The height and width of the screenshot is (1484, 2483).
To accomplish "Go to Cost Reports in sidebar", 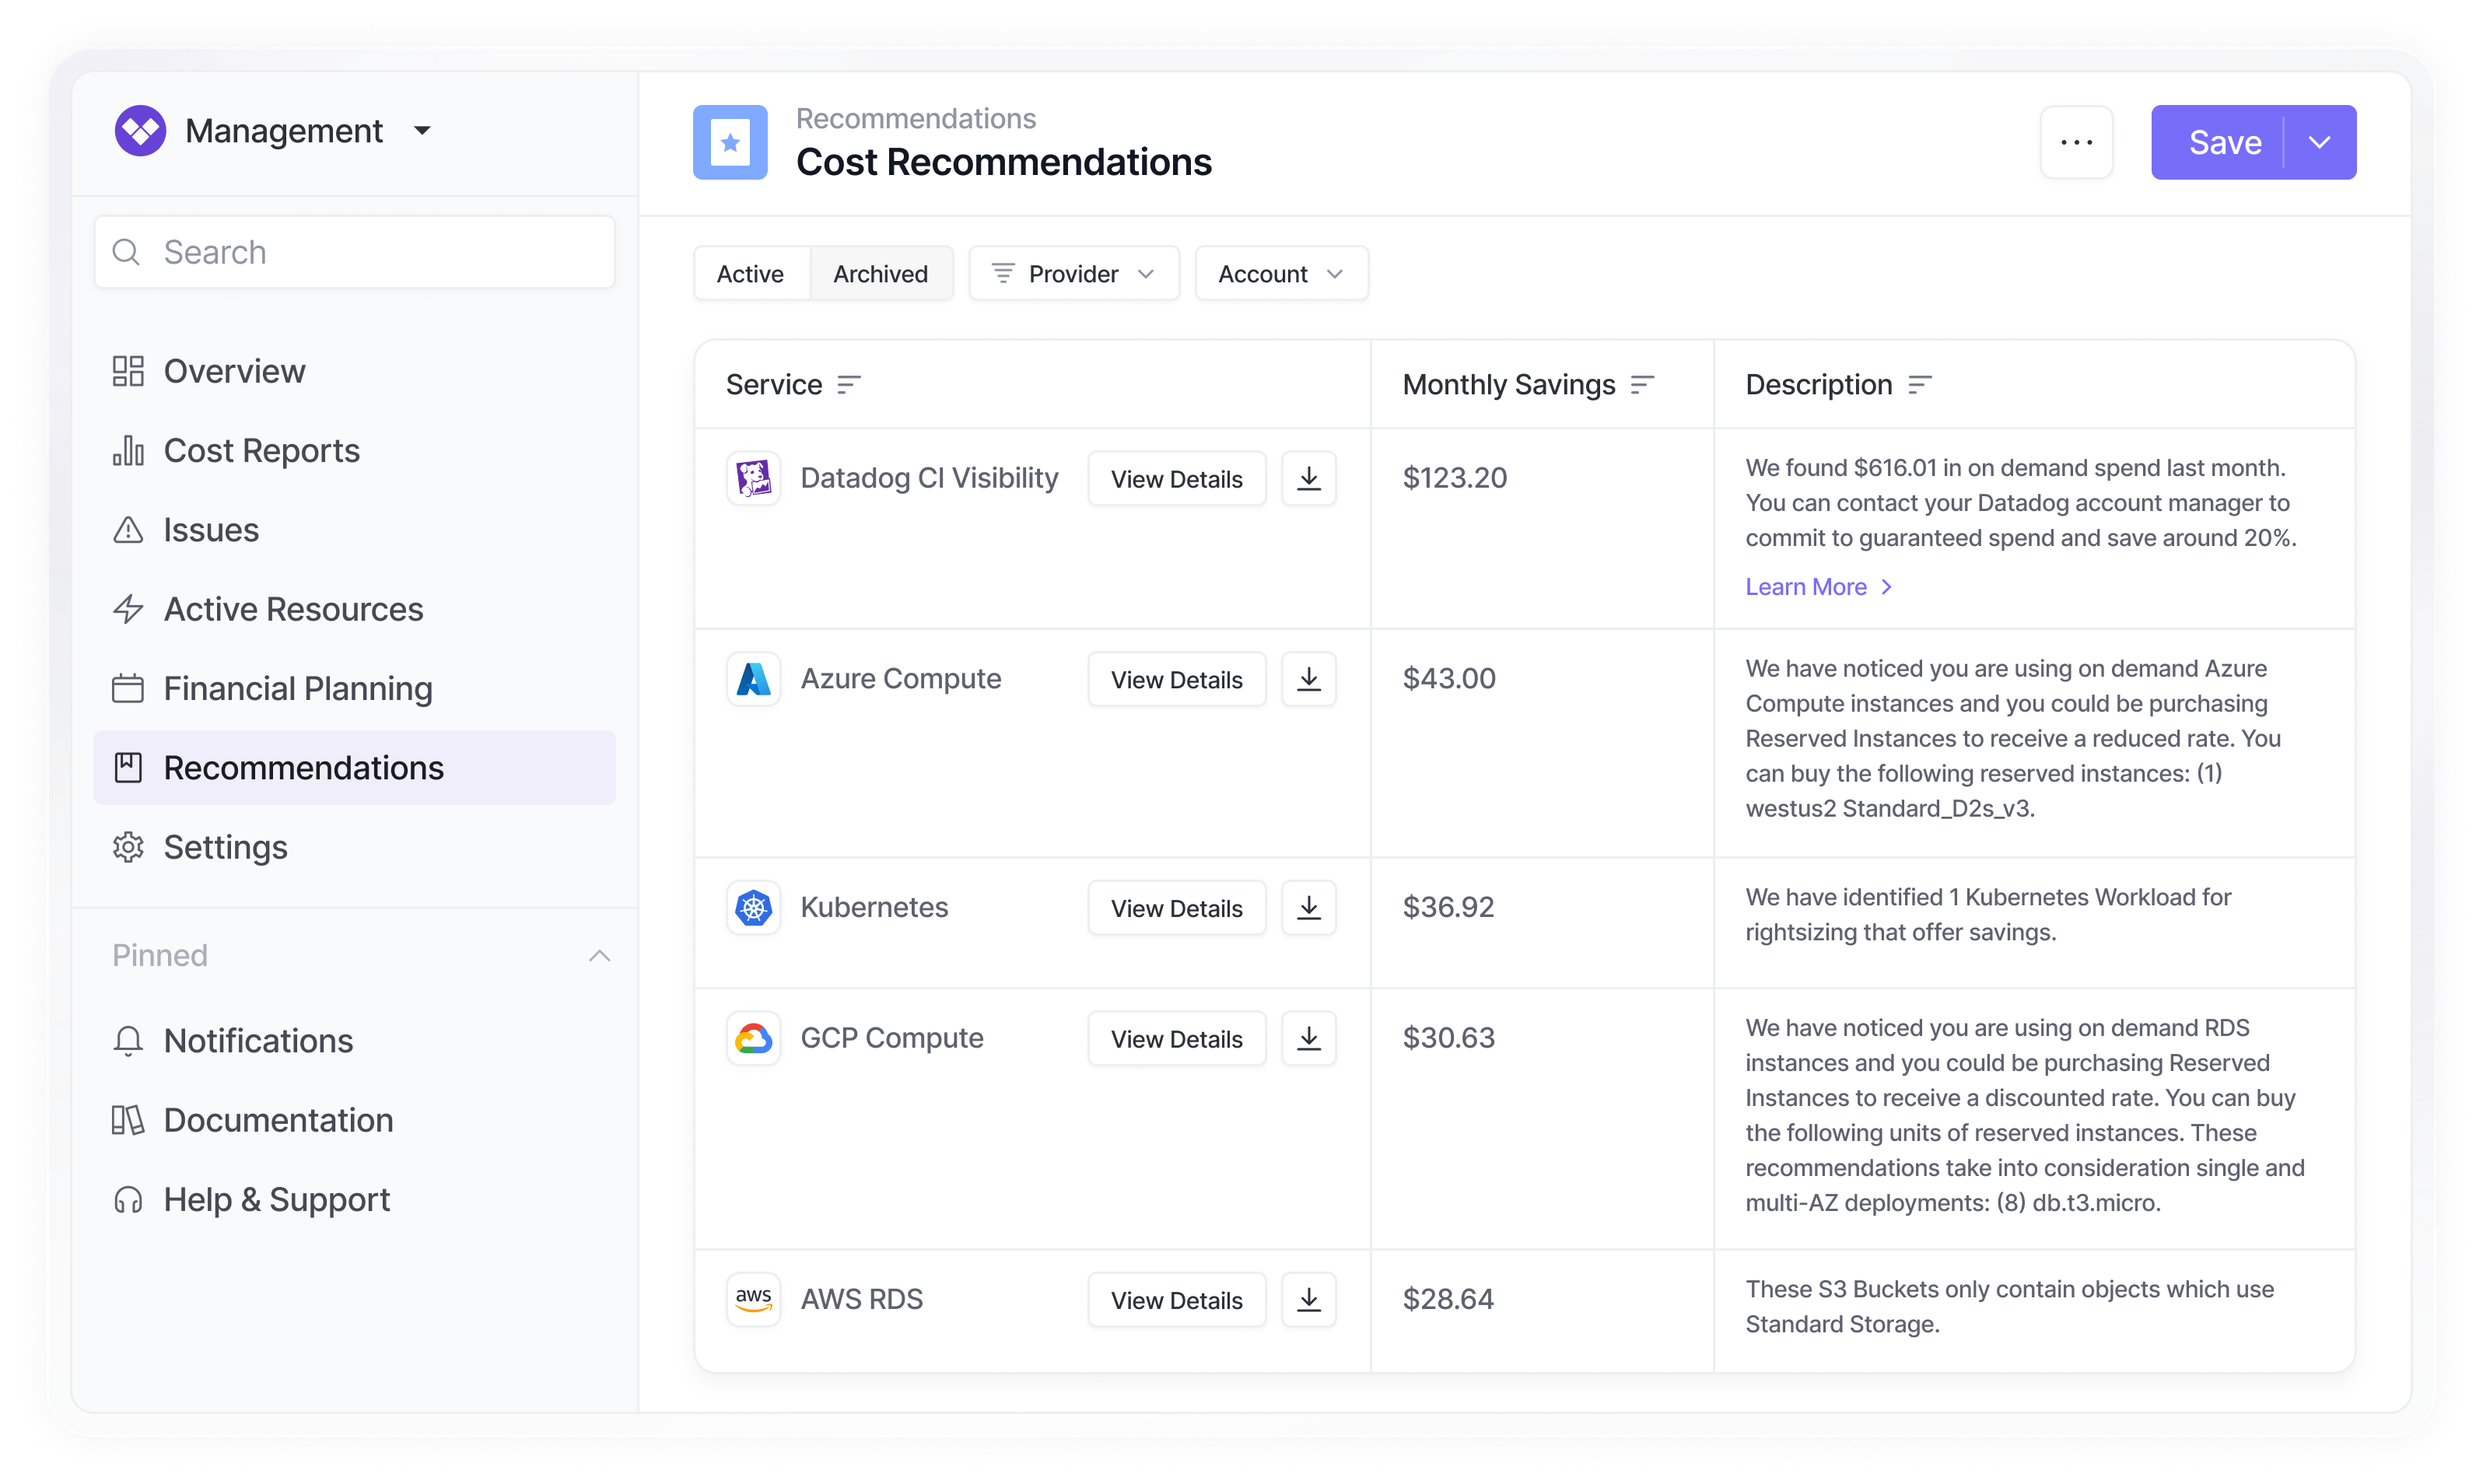I will tap(261, 451).
